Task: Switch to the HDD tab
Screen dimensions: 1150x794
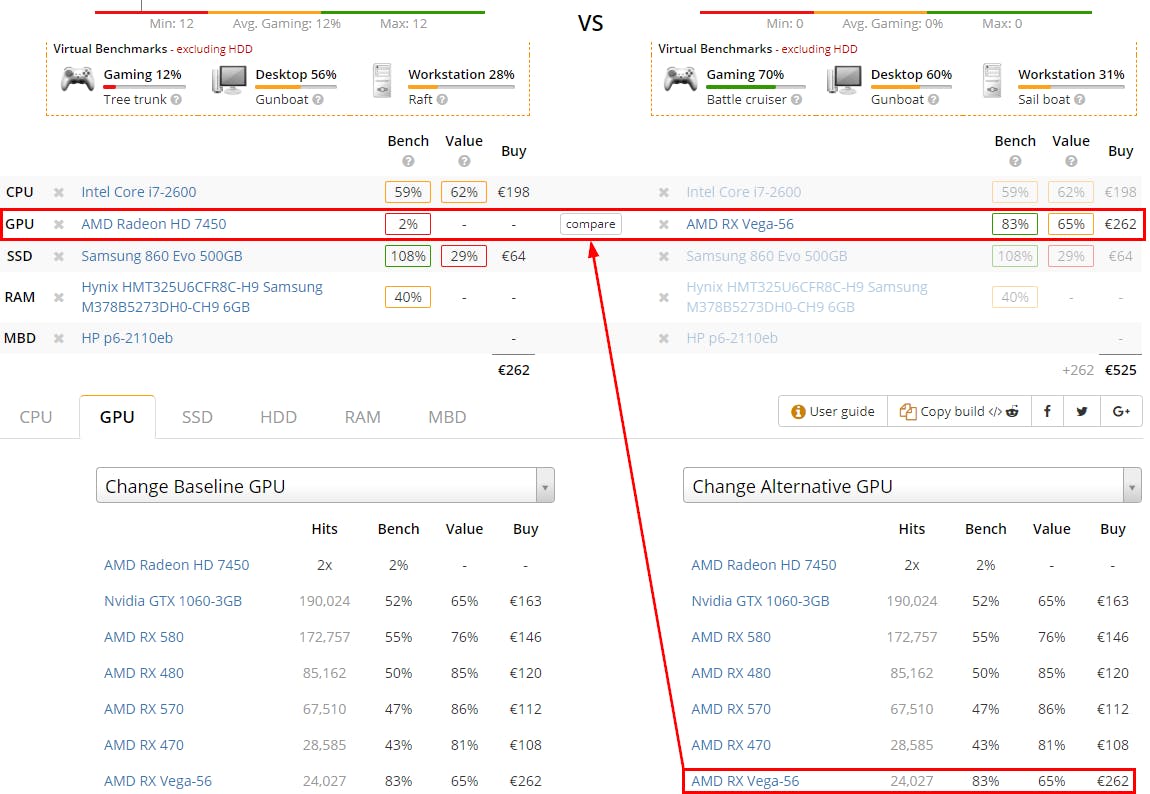Action: coord(279,417)
